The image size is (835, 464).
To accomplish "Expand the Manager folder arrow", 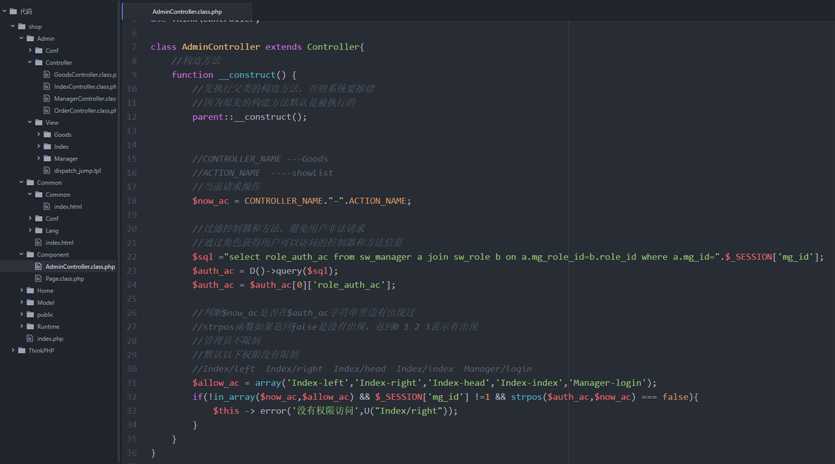I will (x=38, y=158).
